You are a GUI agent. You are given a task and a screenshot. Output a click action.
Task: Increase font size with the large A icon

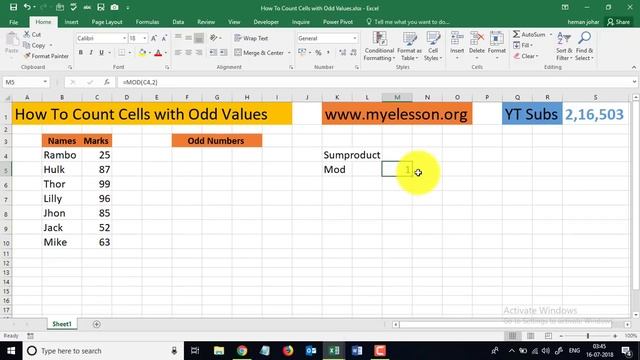tap(154, 38)
